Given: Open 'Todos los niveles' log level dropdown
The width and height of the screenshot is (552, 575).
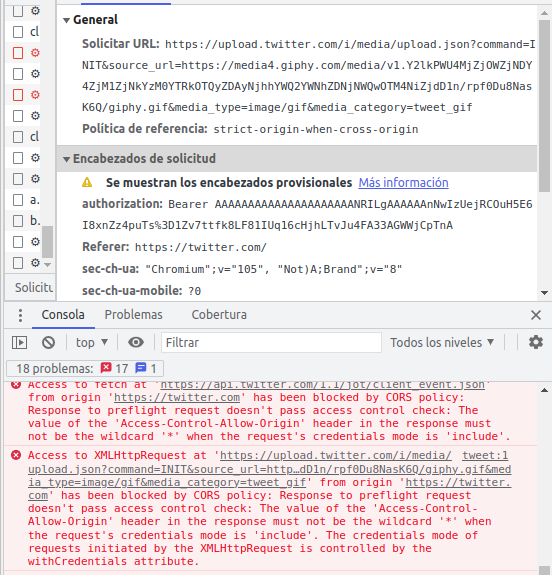Looking at the screenshot, I should [442, 343].
